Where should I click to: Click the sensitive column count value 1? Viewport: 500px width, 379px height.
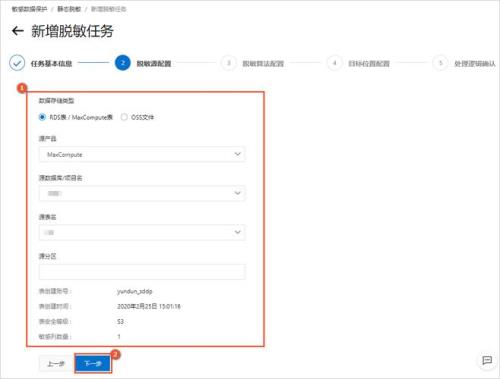click(x=119, y=337)
